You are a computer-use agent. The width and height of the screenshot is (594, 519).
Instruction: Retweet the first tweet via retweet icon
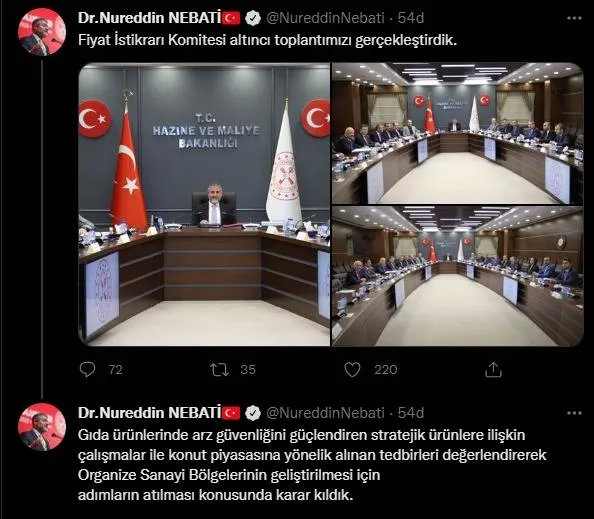click(219, 370)
